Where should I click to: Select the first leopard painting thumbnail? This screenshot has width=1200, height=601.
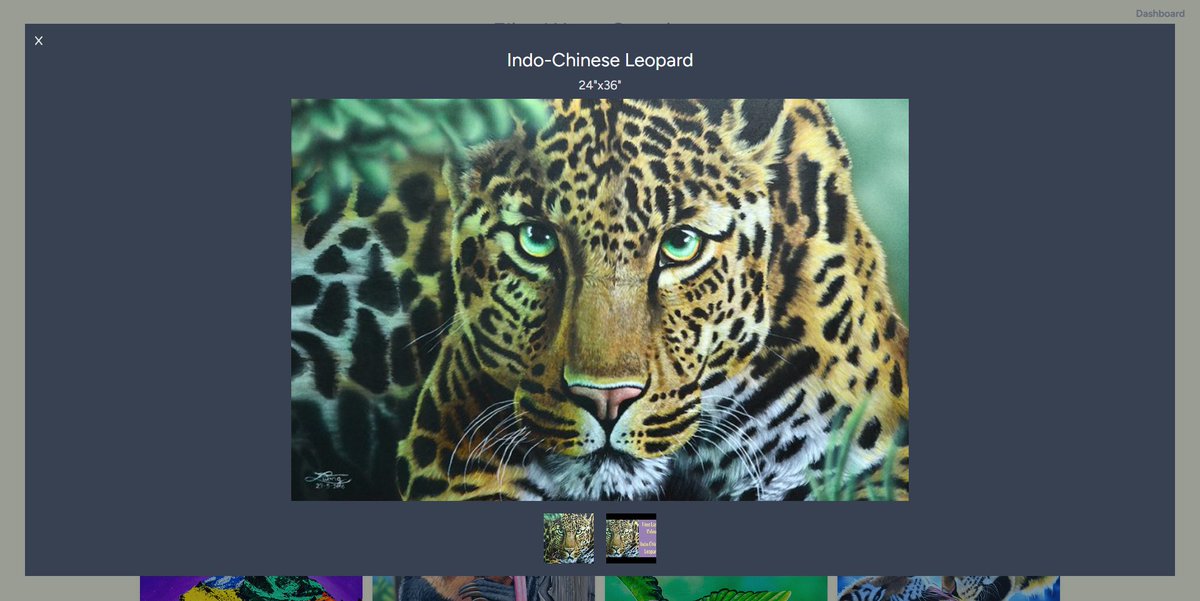tap(569, 539)
